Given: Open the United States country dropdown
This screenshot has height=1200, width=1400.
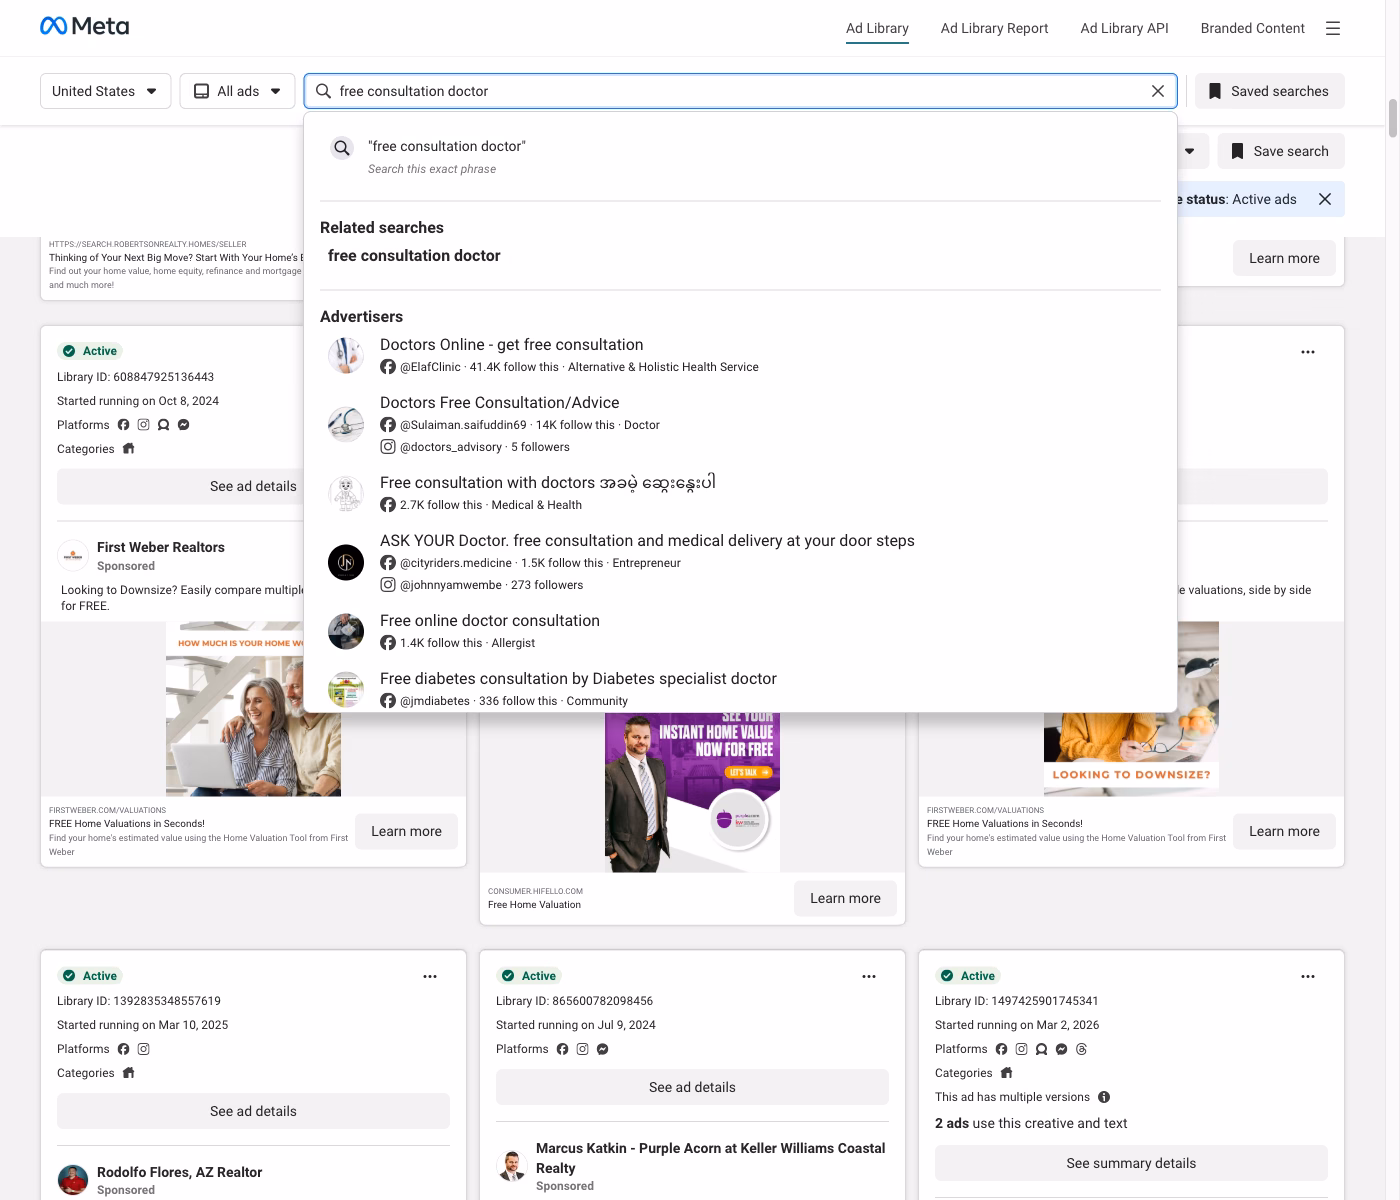Looking at the screenshot, I should pos(105,90).
